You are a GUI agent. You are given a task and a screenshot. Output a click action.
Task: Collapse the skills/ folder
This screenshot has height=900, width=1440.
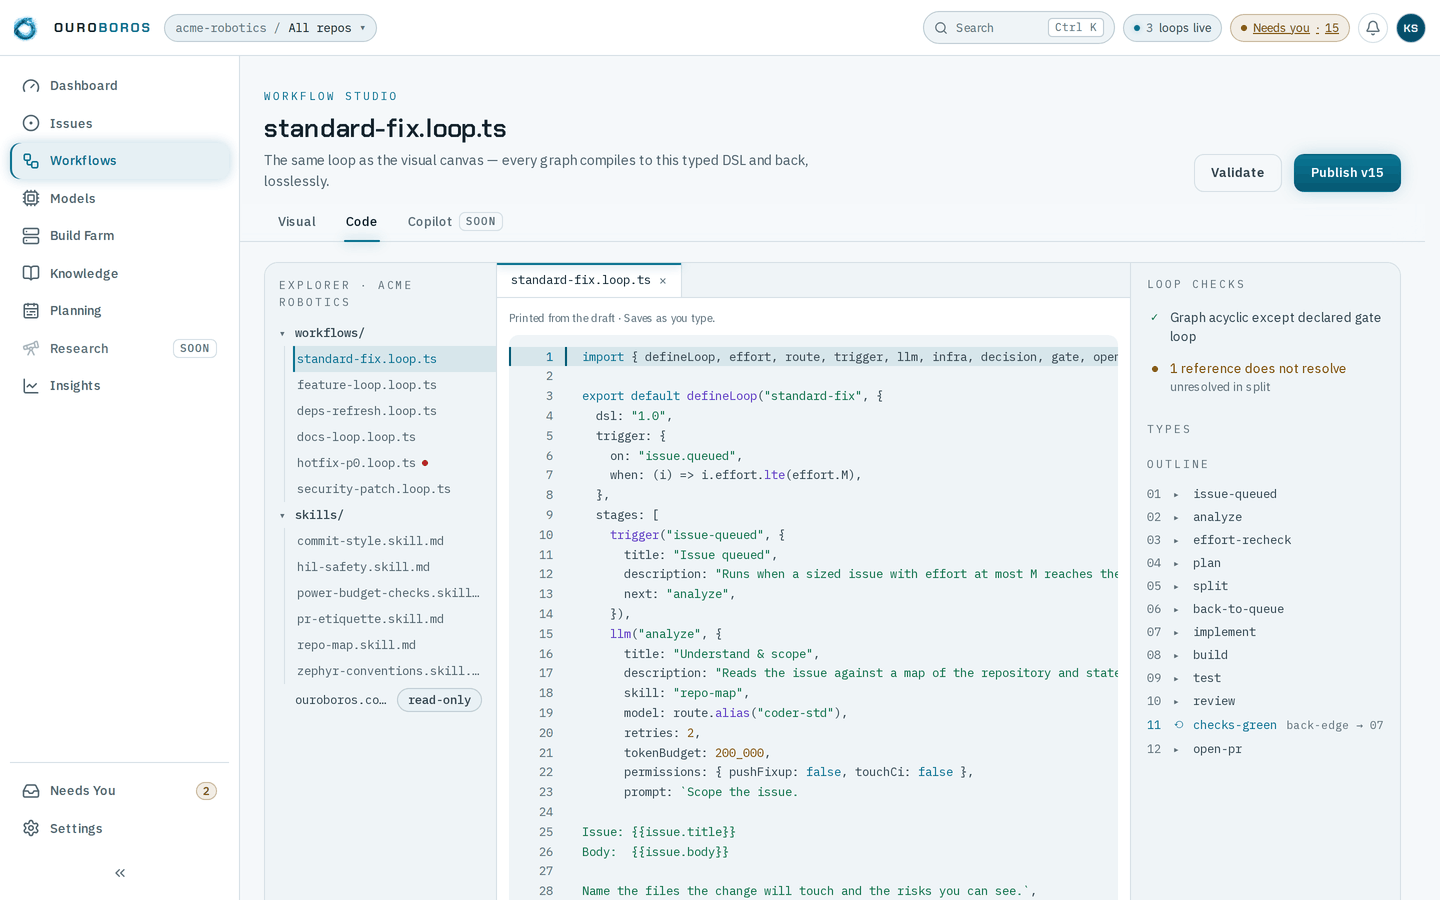tap(282, 516)
